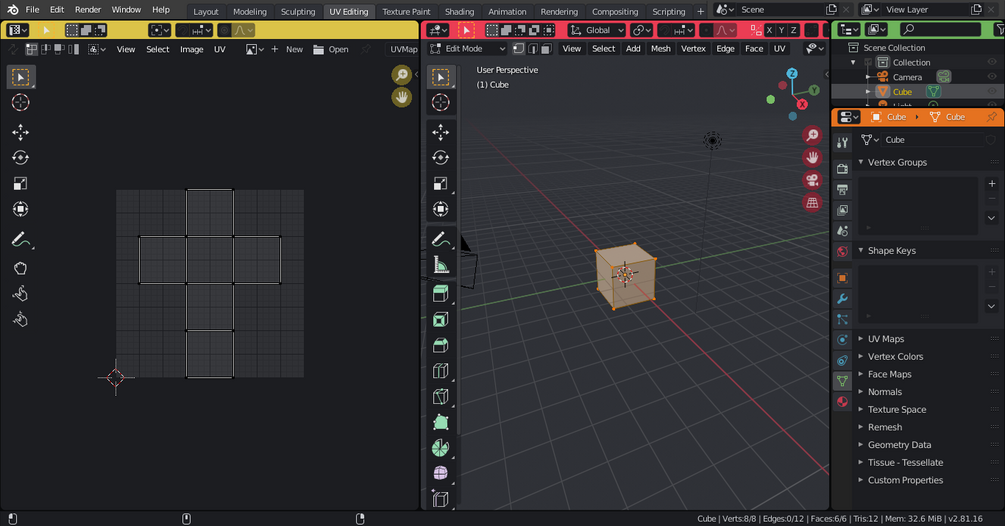Image resolution: width=1005 pixels, height=526 pixels.
Task: Toggle Z axis mirror in 3D viewport header
Action: coord(793,30)
